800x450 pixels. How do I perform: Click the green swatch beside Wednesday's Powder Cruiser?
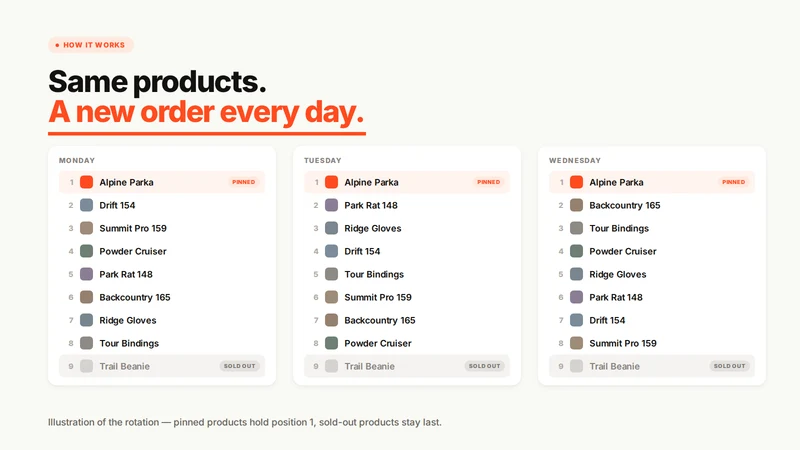(577, 251)
